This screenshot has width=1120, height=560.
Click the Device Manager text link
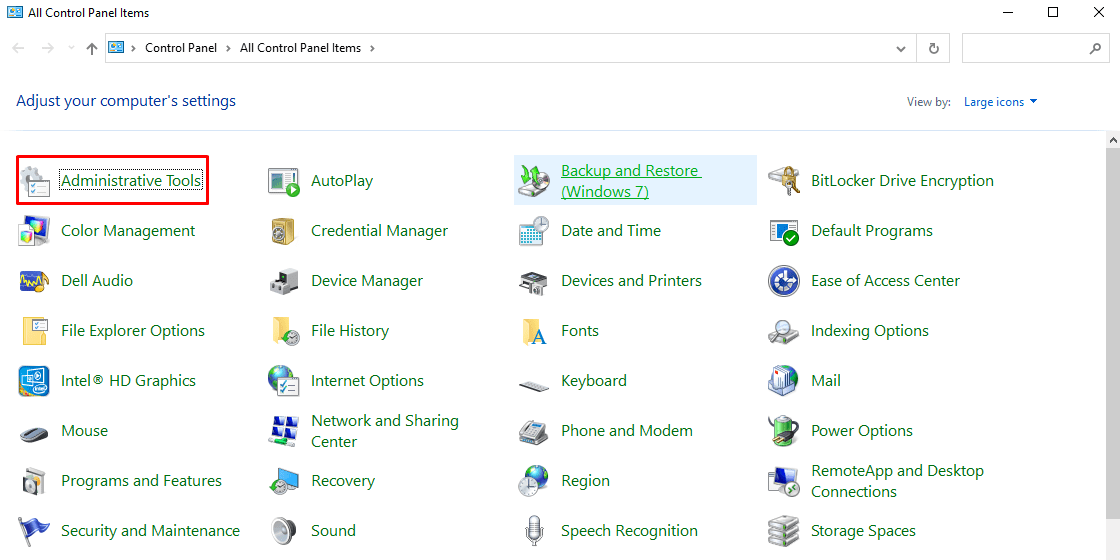coord(367,281)
